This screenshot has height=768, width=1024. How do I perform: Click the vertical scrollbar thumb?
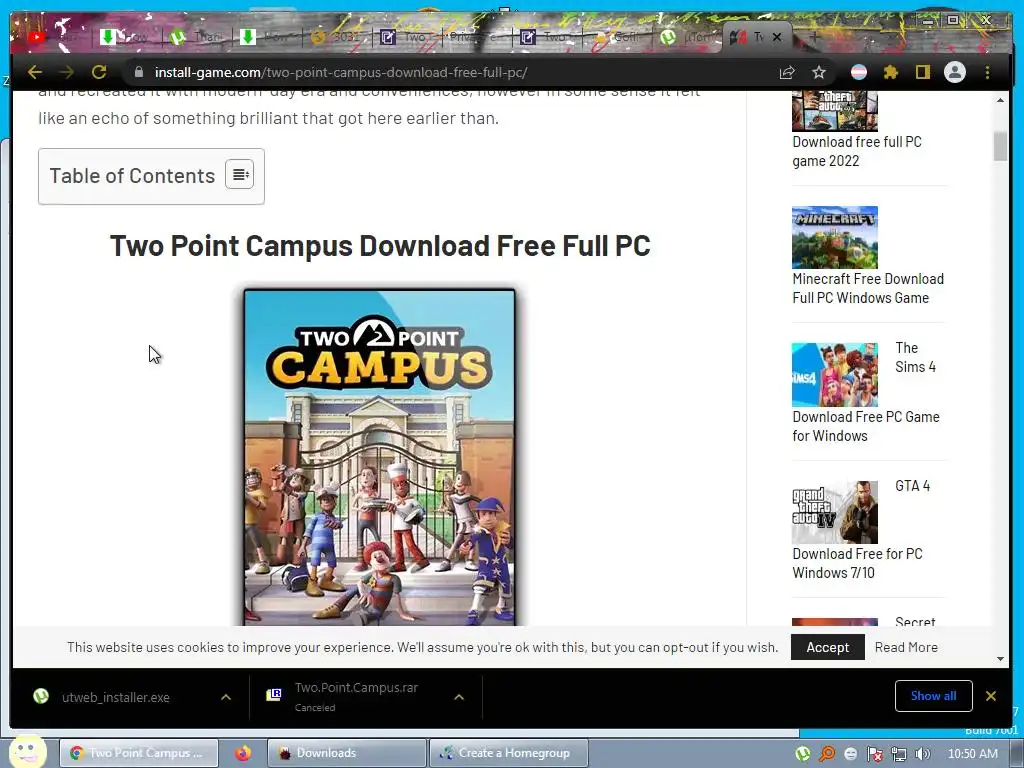[x=1000, y=146]
